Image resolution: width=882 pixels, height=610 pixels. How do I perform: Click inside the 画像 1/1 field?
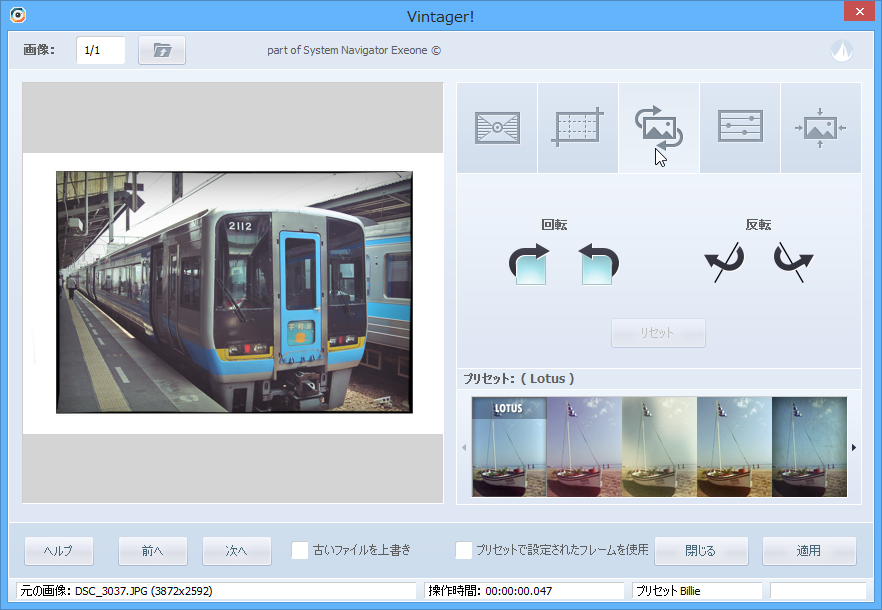click(100, 49)
